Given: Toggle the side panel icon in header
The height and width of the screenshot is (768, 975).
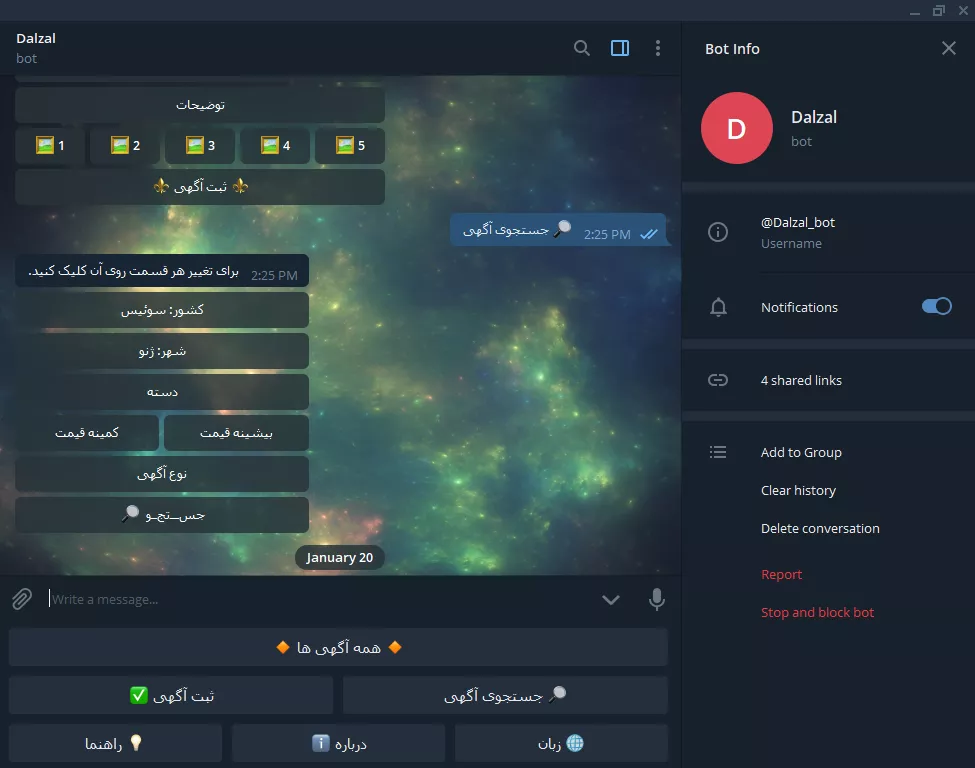Looking at the screenshot, I should pos(620,48).
